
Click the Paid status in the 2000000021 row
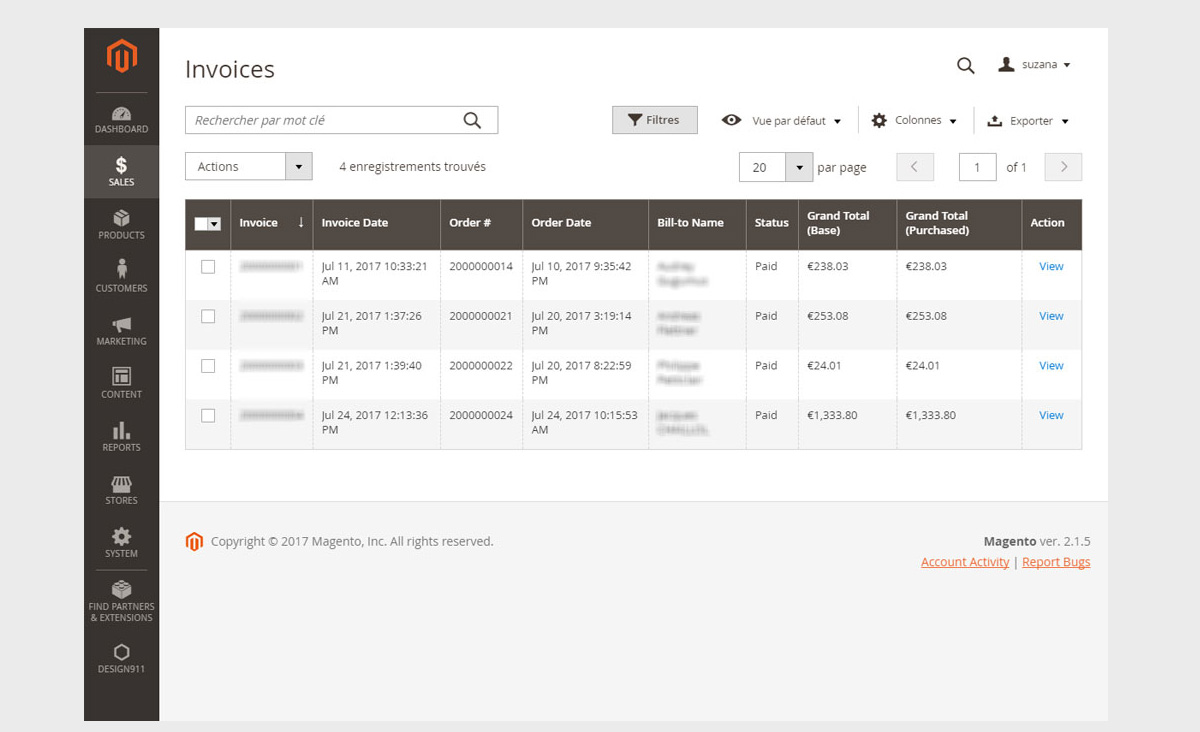(x=766, y=316)
